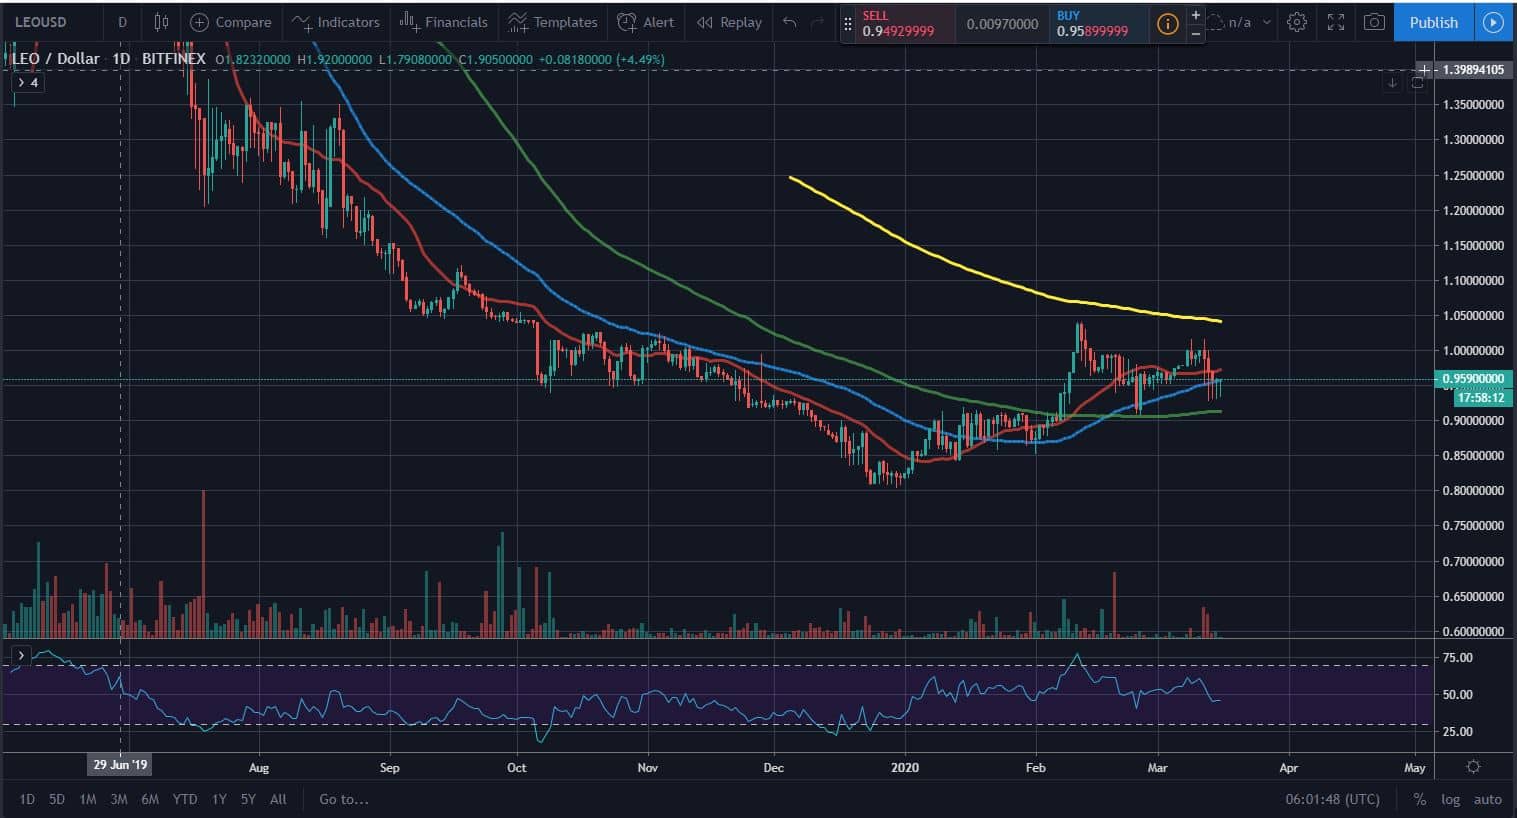
Task: Create a new Alert
Action: 645,22
